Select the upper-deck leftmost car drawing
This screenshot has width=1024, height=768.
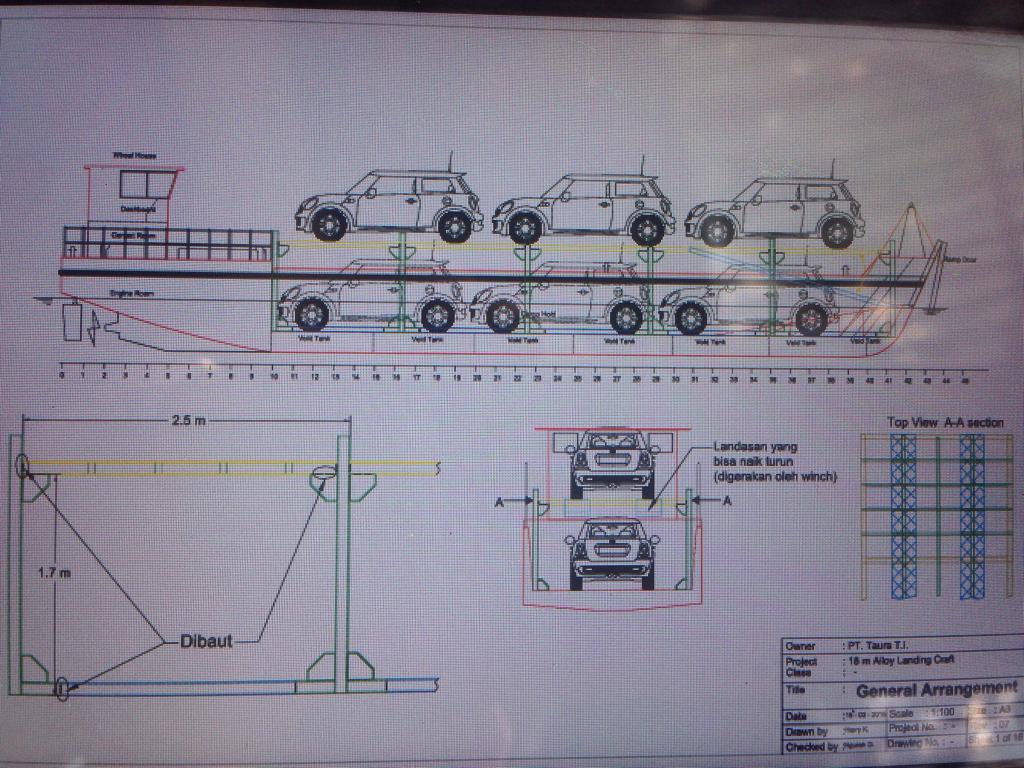[x=390, y=206]
